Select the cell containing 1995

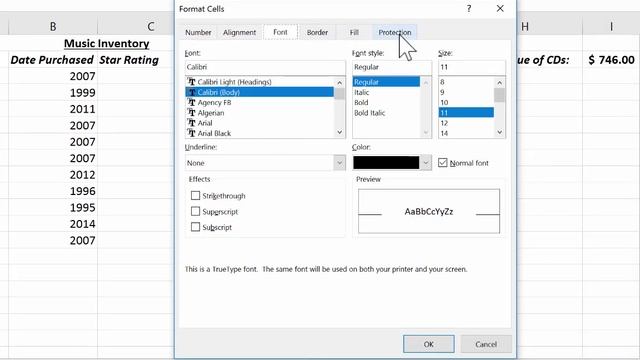[53, 207]
